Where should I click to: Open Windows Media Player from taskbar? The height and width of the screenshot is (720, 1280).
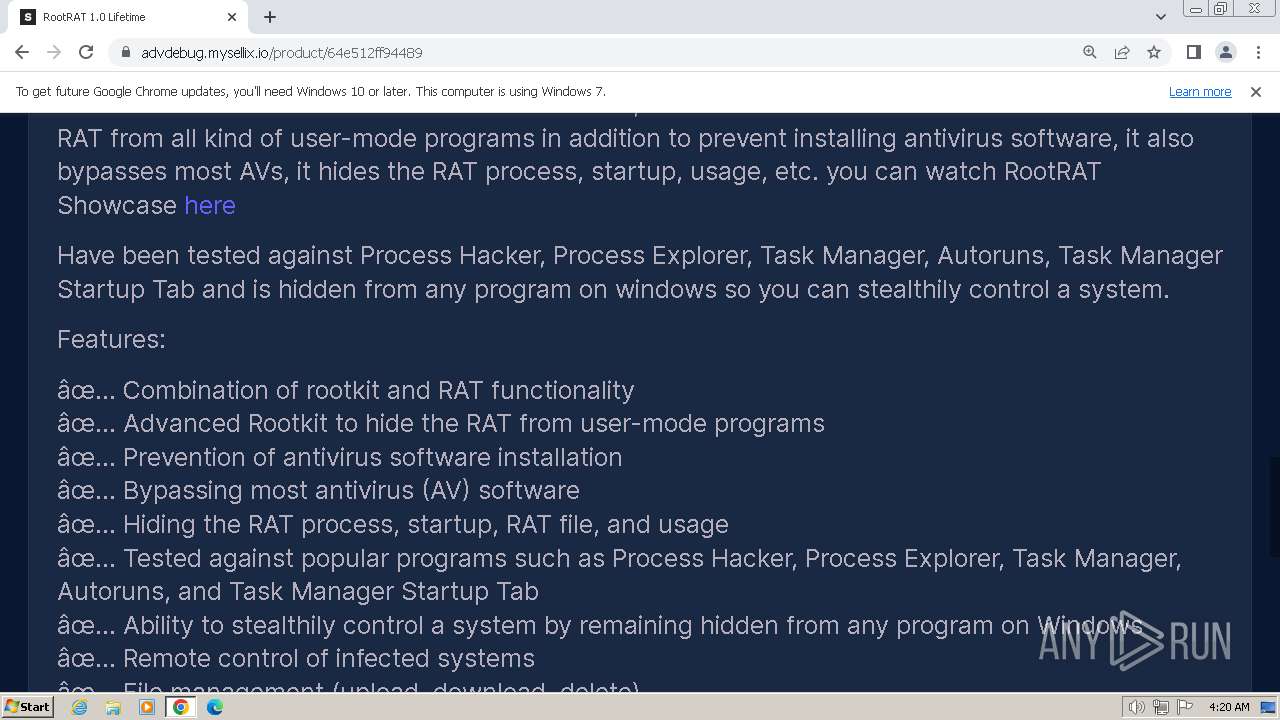[147, 707]
